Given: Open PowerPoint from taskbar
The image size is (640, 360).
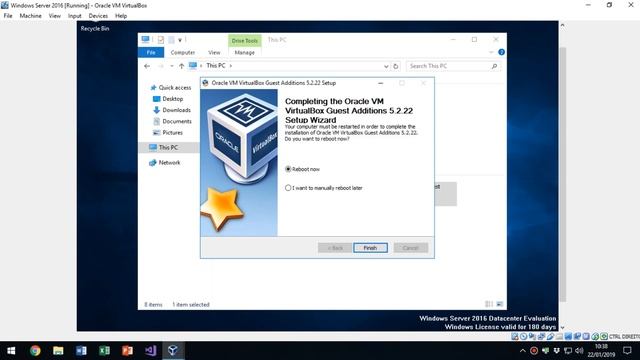Looking at the screenshot, I should [x=127, y=351].
